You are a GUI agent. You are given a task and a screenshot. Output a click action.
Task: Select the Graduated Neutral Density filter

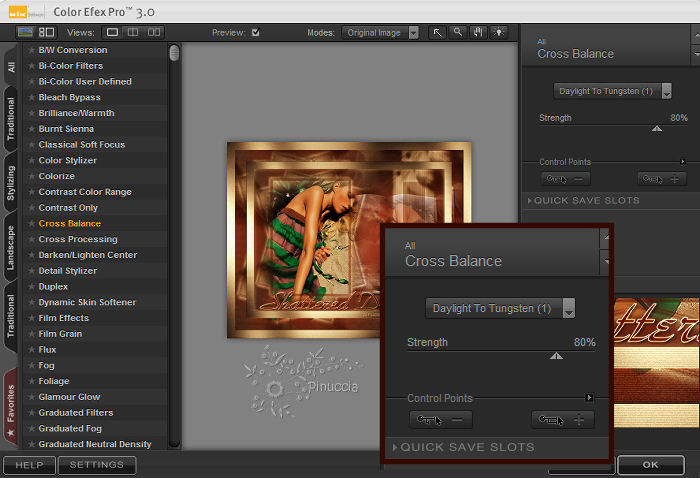tap(95, 444)
